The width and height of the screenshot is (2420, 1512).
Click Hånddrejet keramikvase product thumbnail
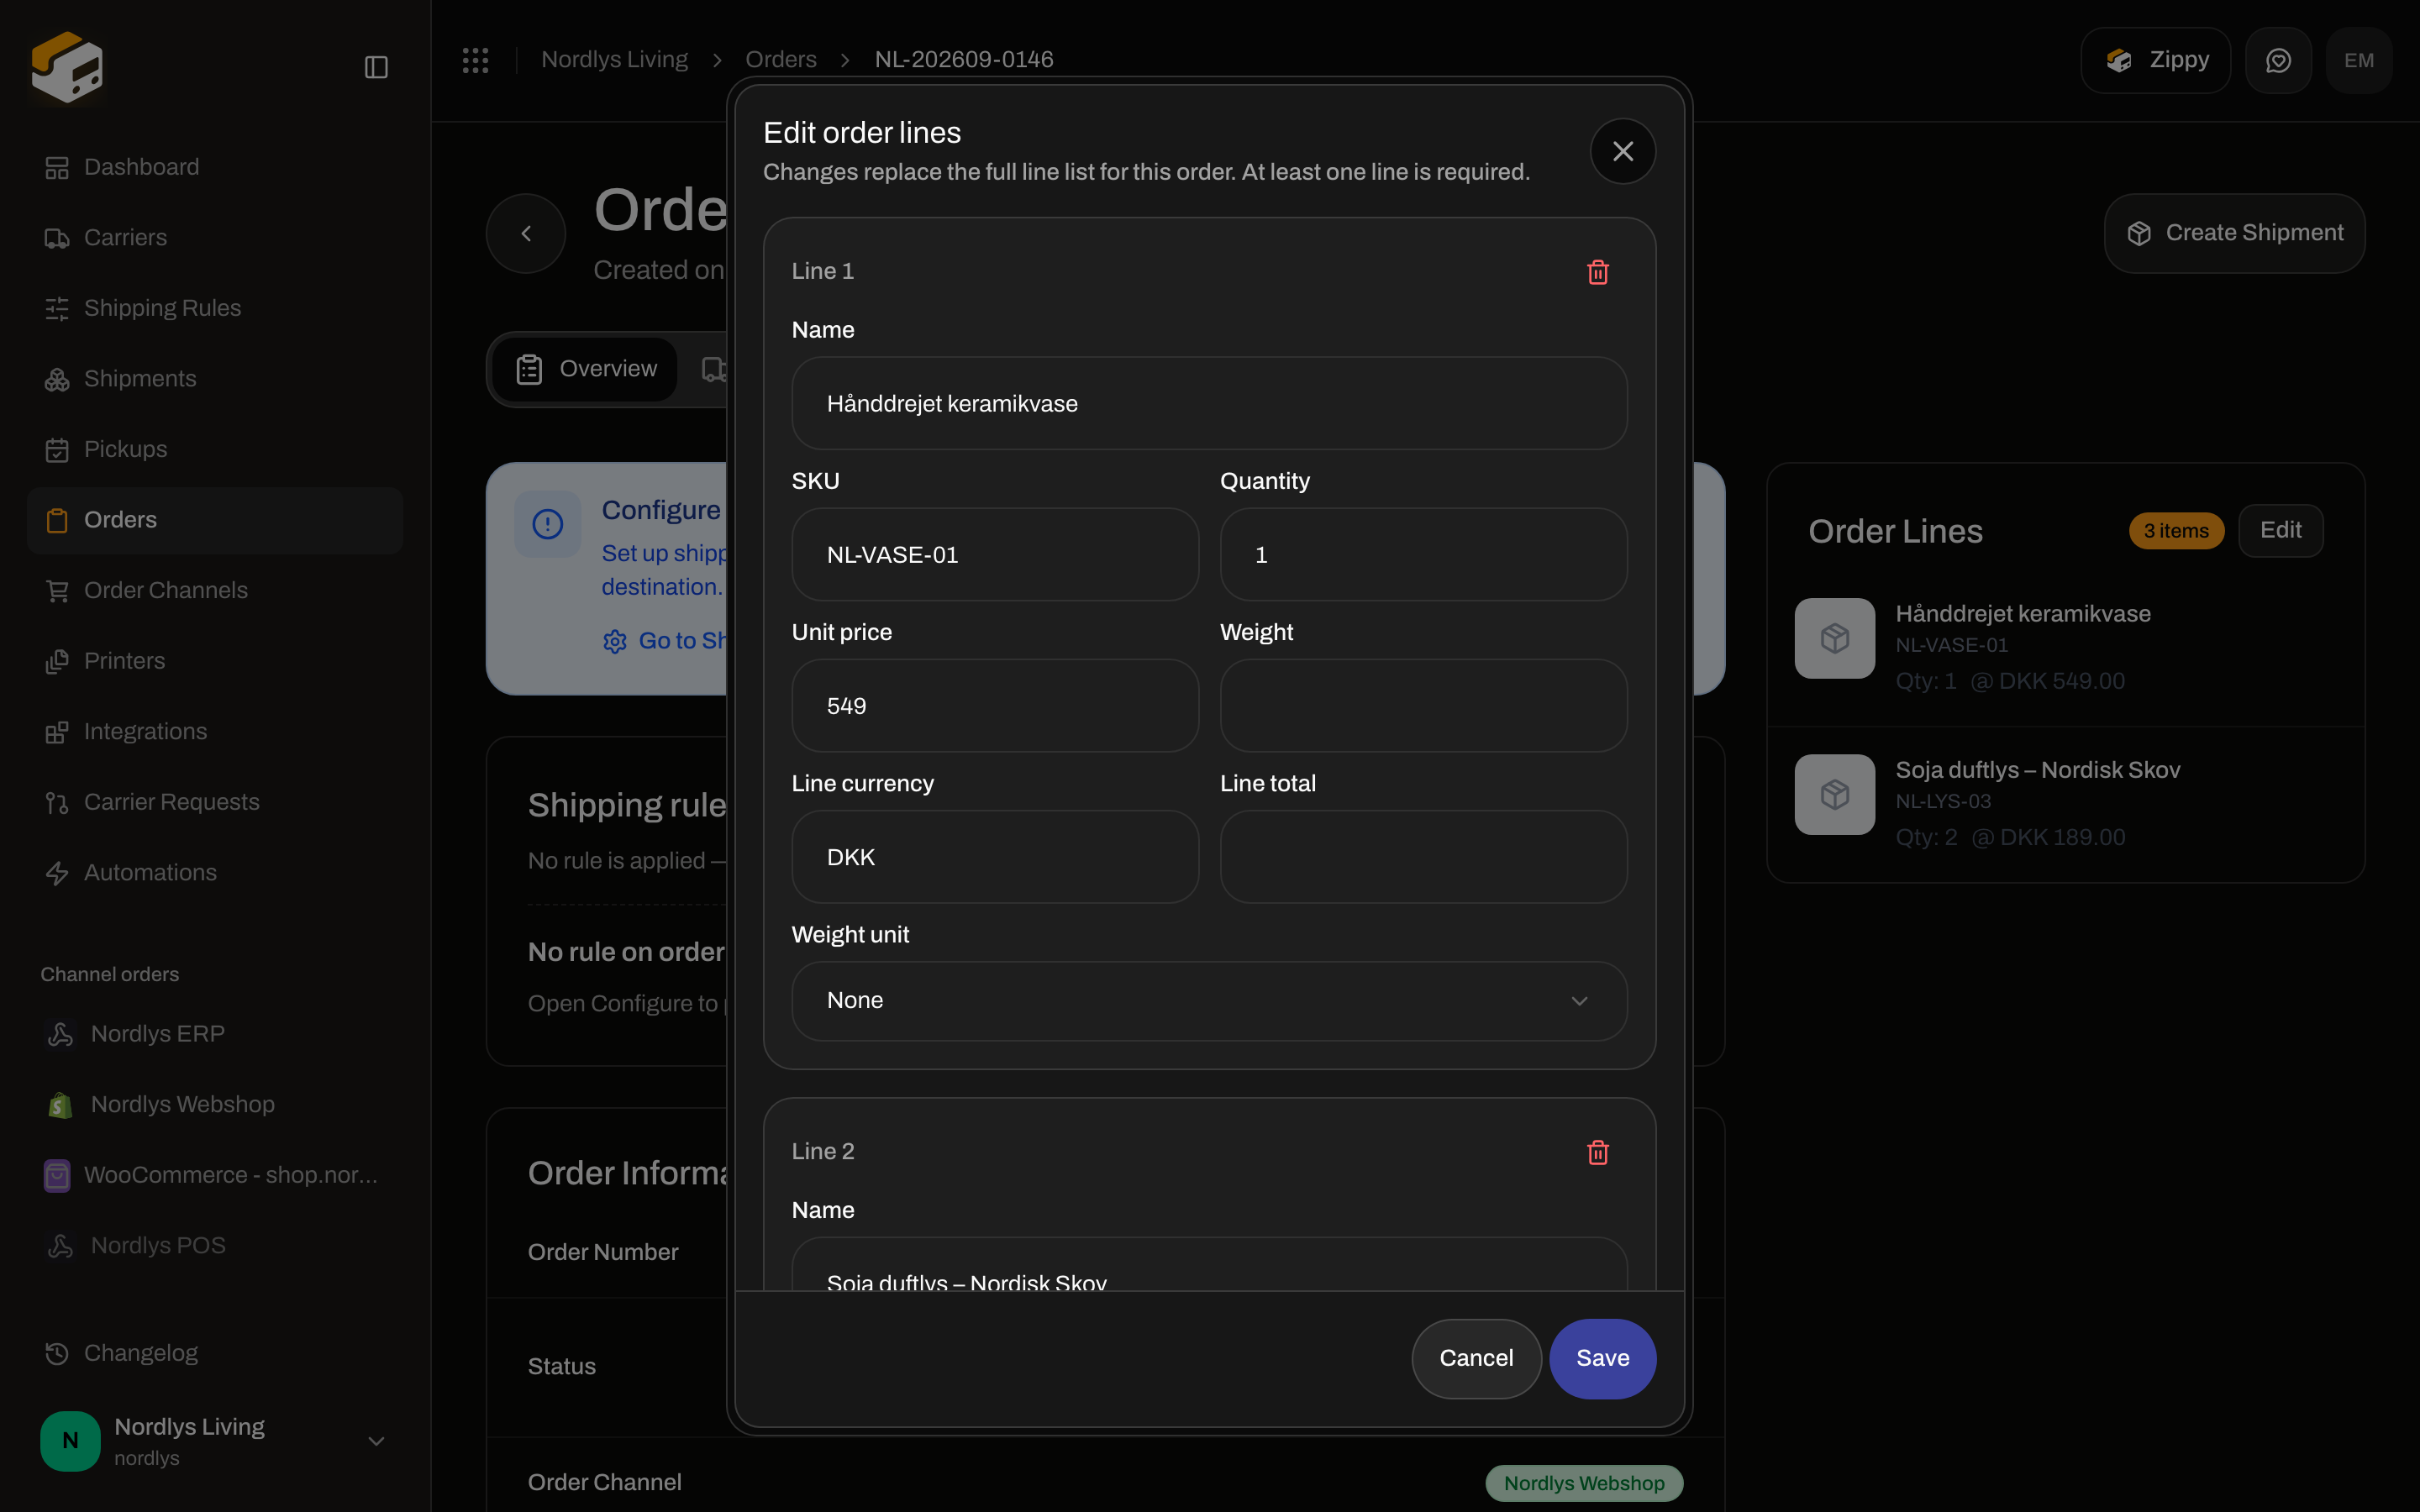point(1835,638)
